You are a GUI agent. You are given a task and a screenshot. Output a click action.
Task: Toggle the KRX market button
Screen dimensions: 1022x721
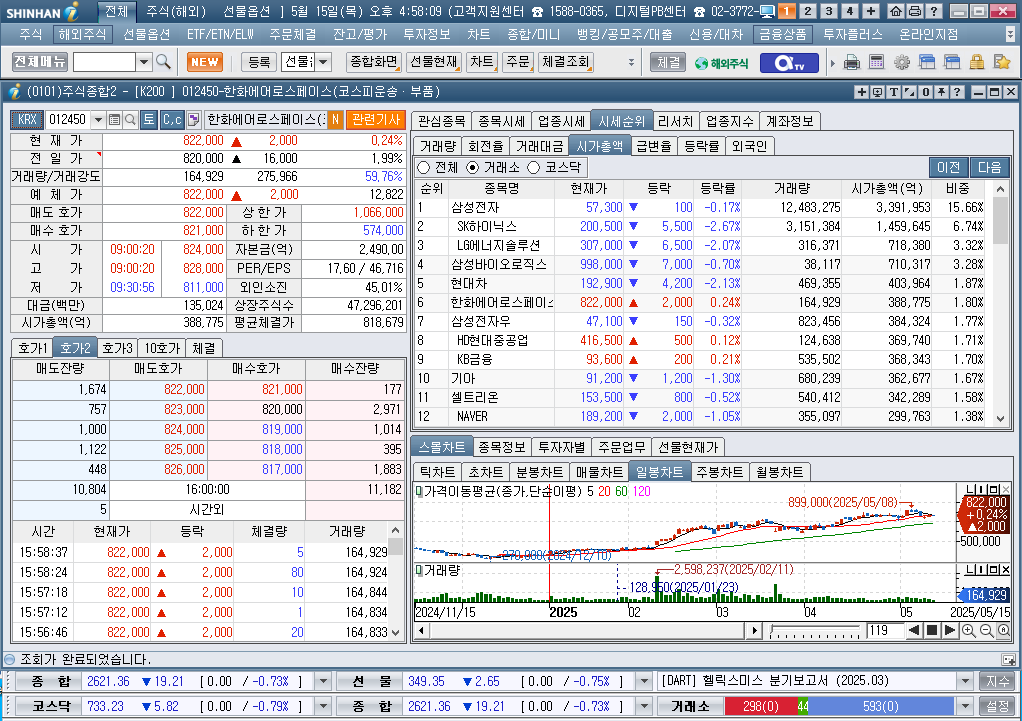tap(27, 119)
